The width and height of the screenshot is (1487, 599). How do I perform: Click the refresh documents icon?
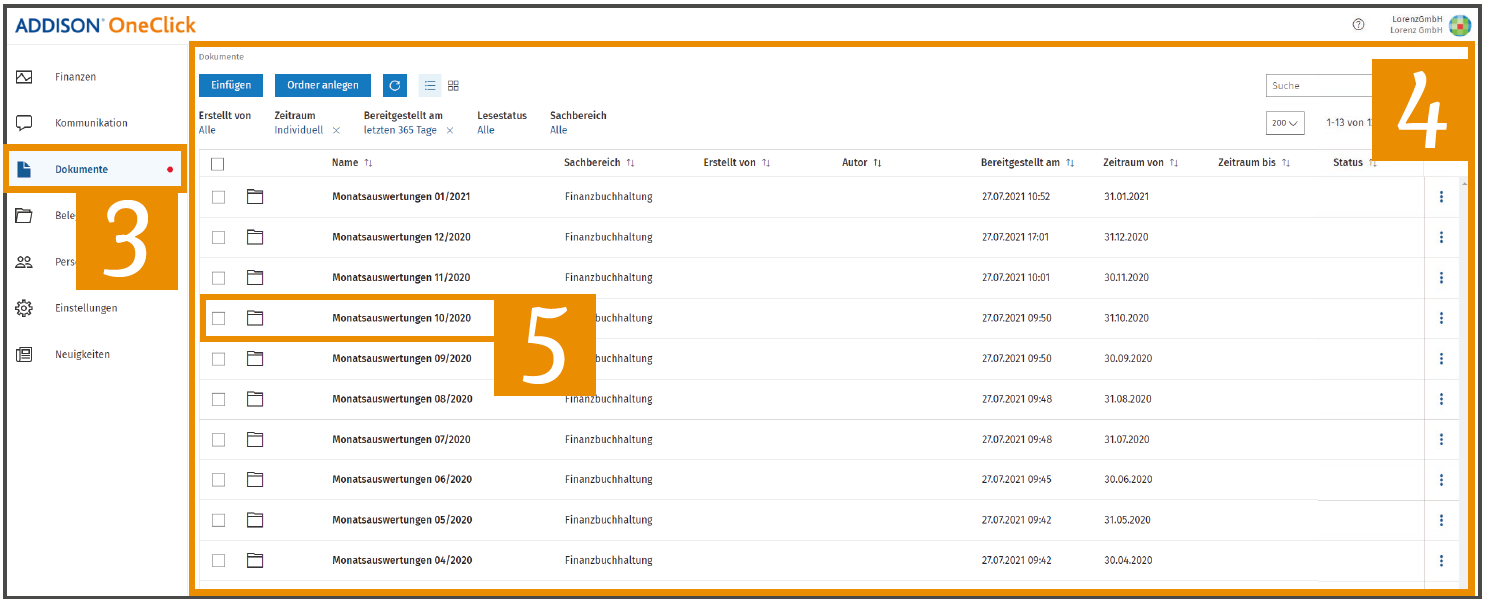395,86
